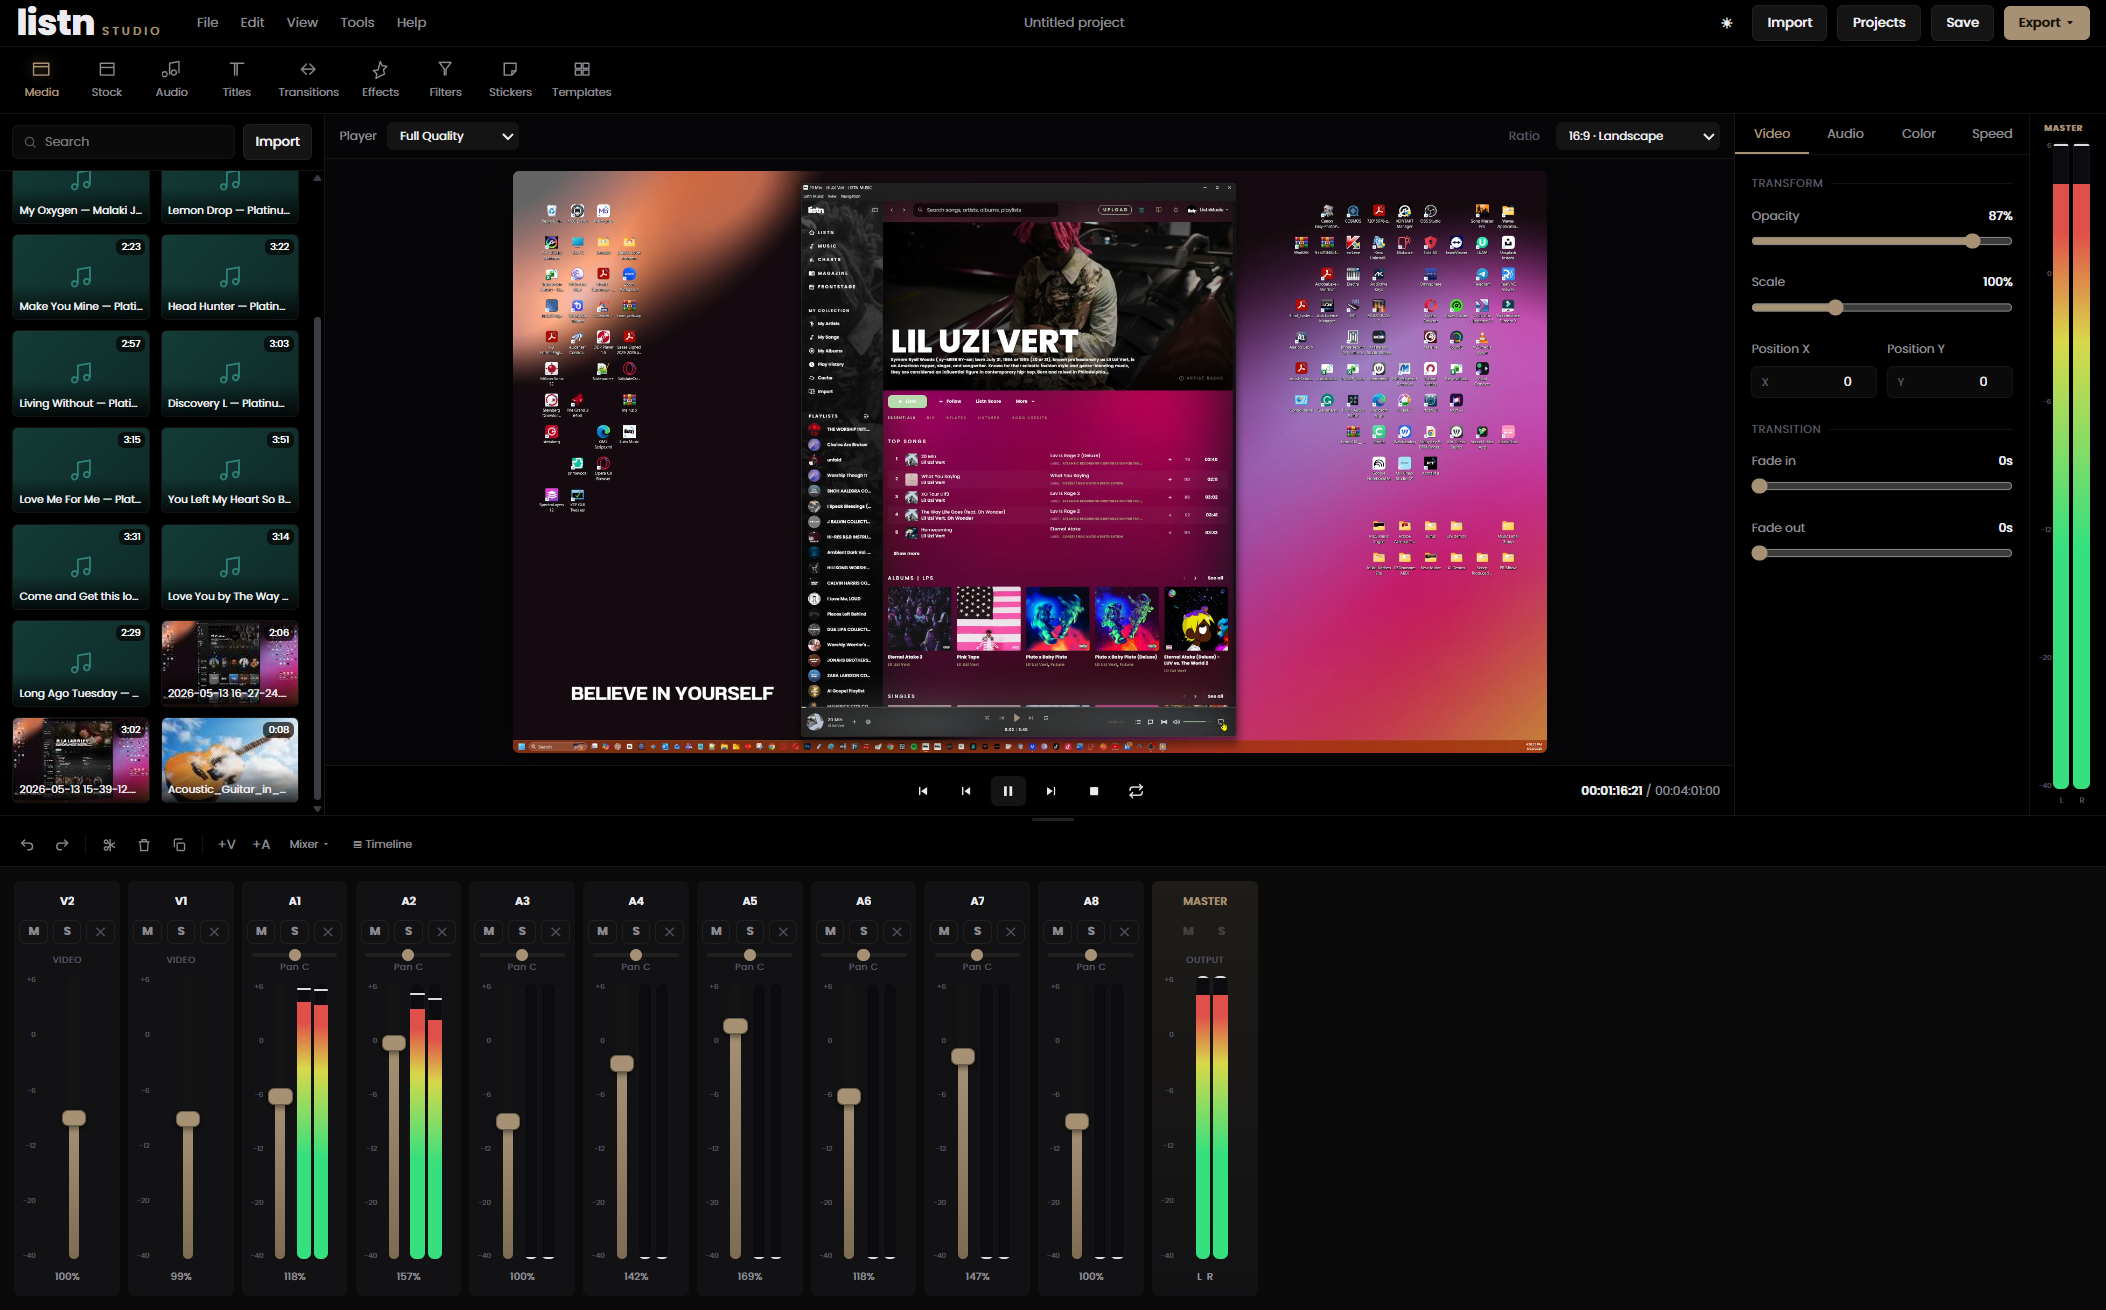Click the Opacity slider handle

pyautogui.click(x=1972, y=241)
